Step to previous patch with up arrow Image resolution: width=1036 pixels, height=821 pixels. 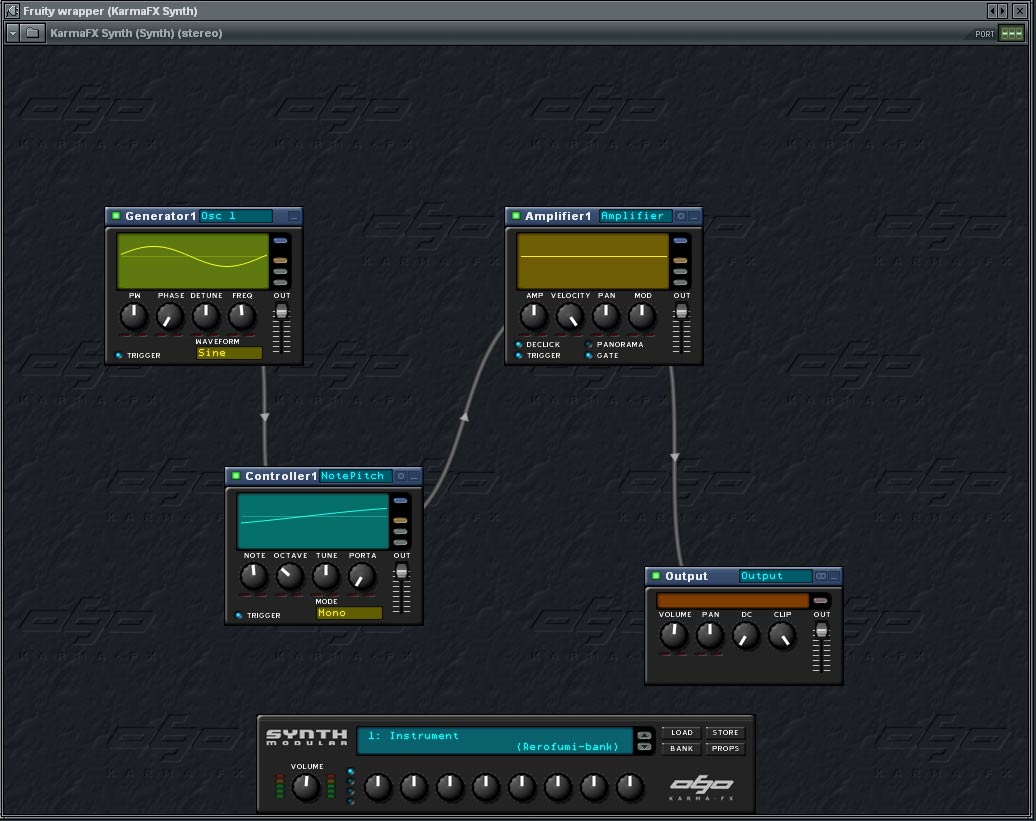click(644, 735)
